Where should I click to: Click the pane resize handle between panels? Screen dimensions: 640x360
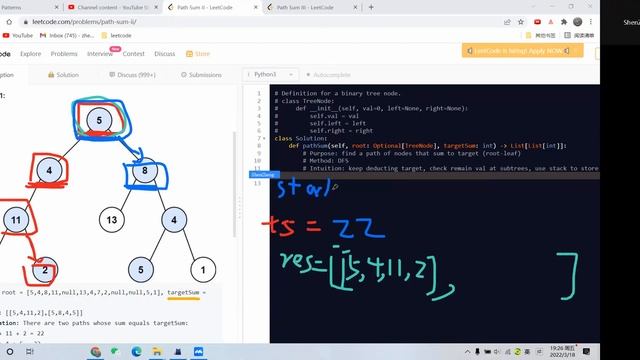240,207
